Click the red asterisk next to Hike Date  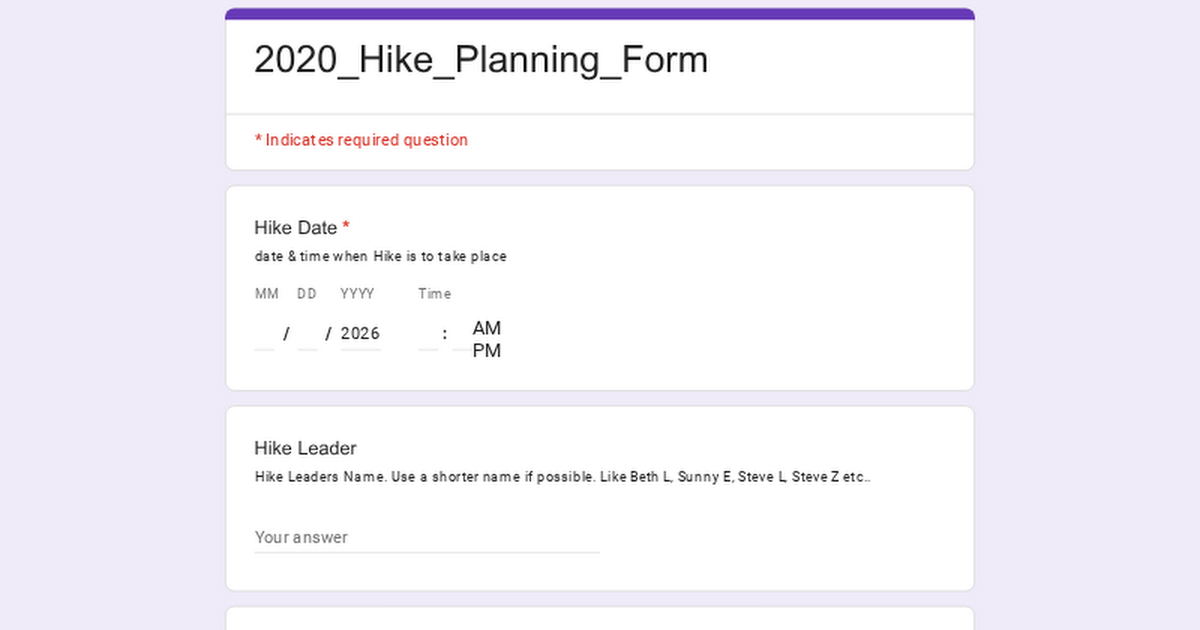click(346, 227)
